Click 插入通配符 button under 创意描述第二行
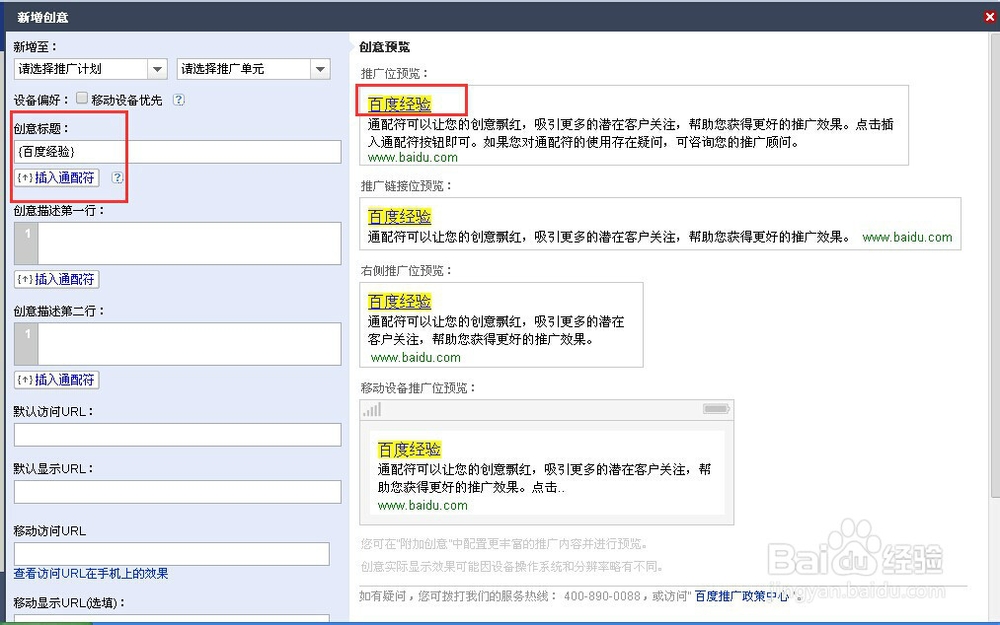The height and width of the screenshot is (625, 1000). (x=57, y=379)
